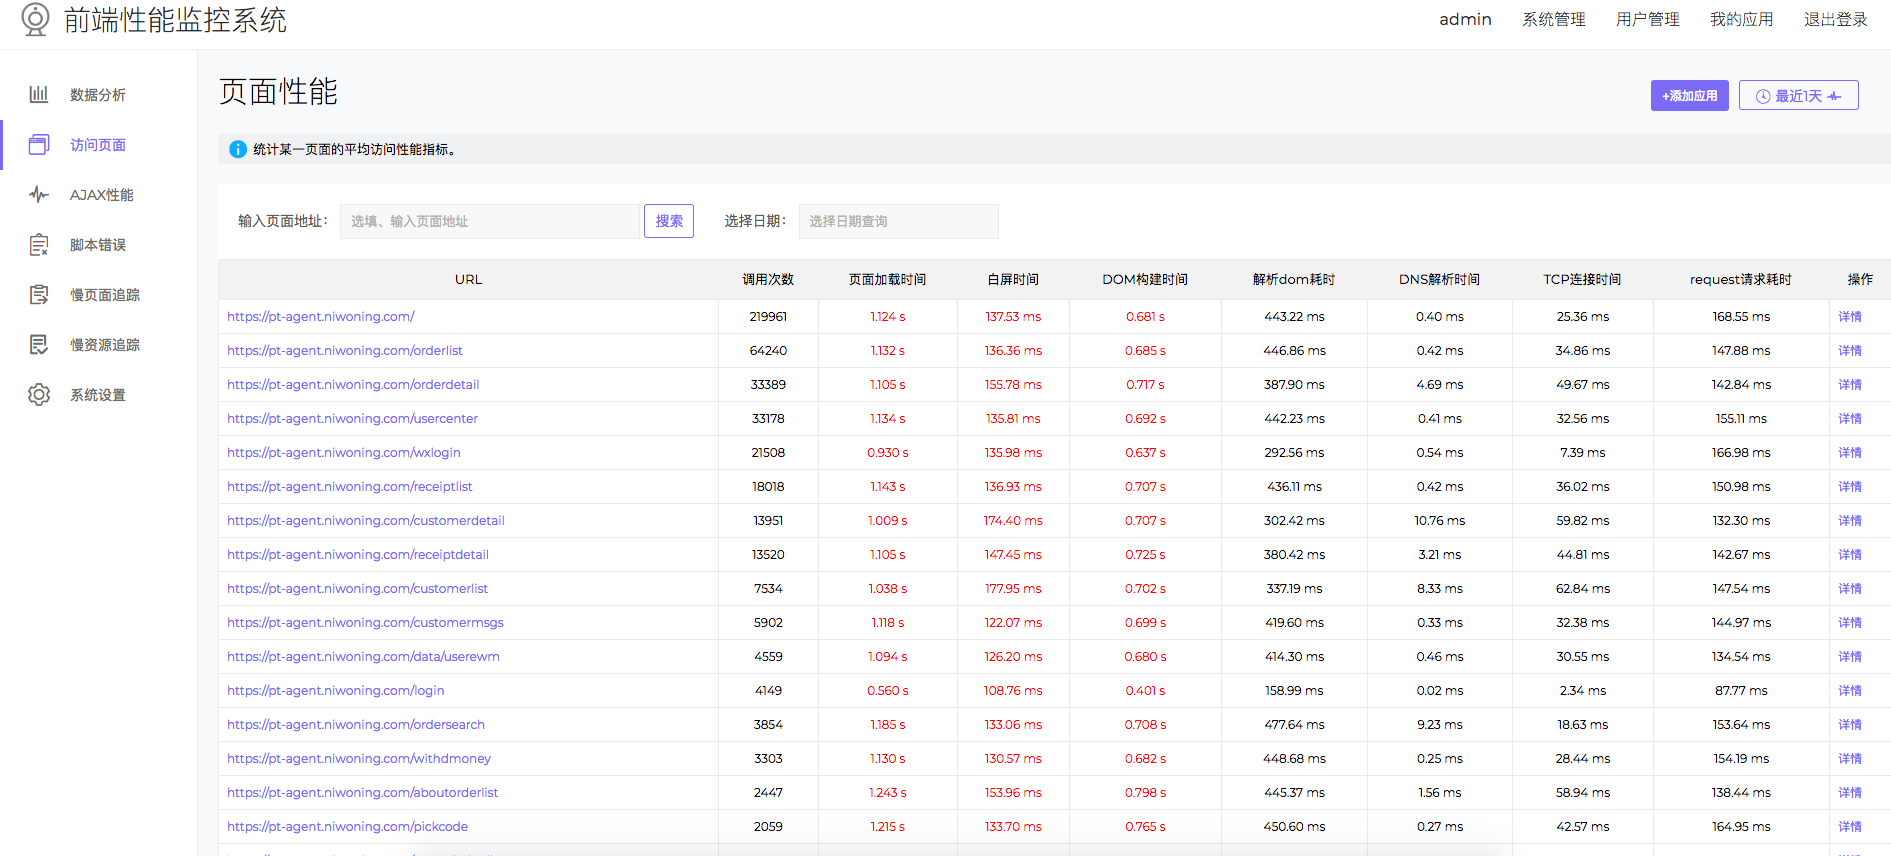Open the 最近1天 time range dropdown
The image size is (1891, 856).
pos(1798,95)
